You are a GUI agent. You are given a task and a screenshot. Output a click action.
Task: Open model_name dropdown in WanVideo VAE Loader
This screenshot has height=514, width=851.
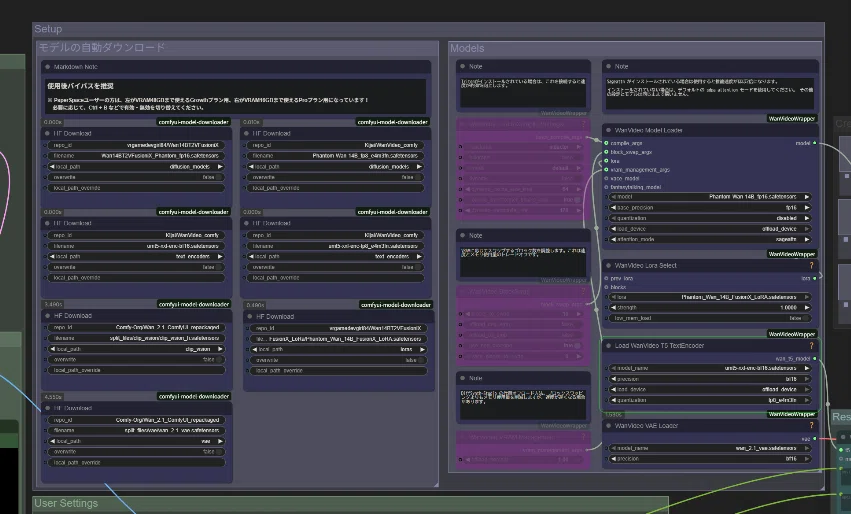click(710, 448)
